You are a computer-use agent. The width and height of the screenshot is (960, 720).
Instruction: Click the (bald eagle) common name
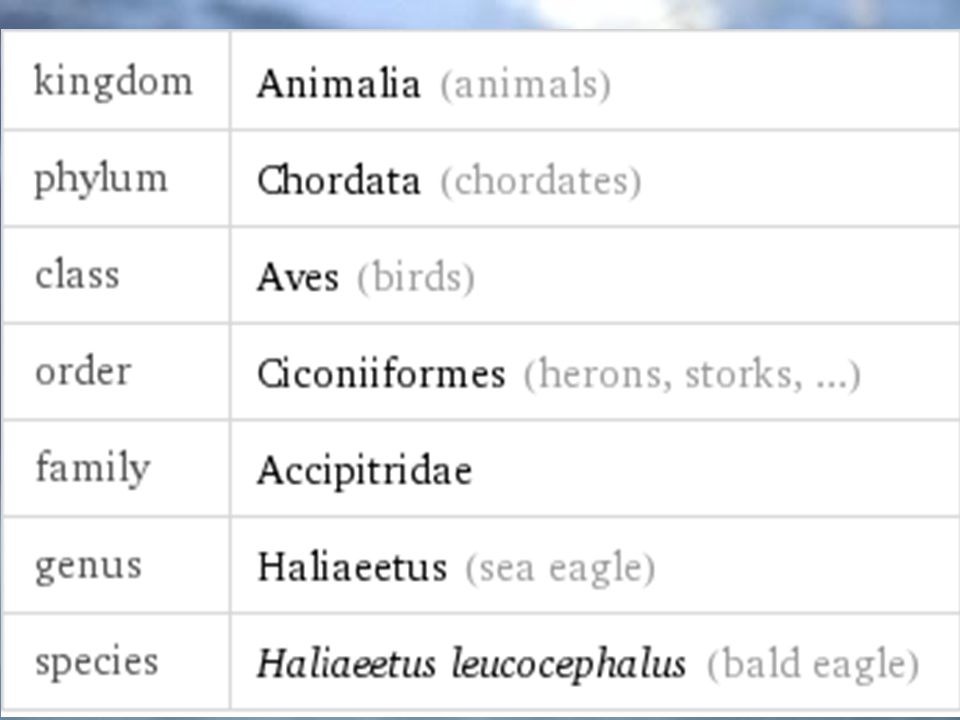coord(813,665)
